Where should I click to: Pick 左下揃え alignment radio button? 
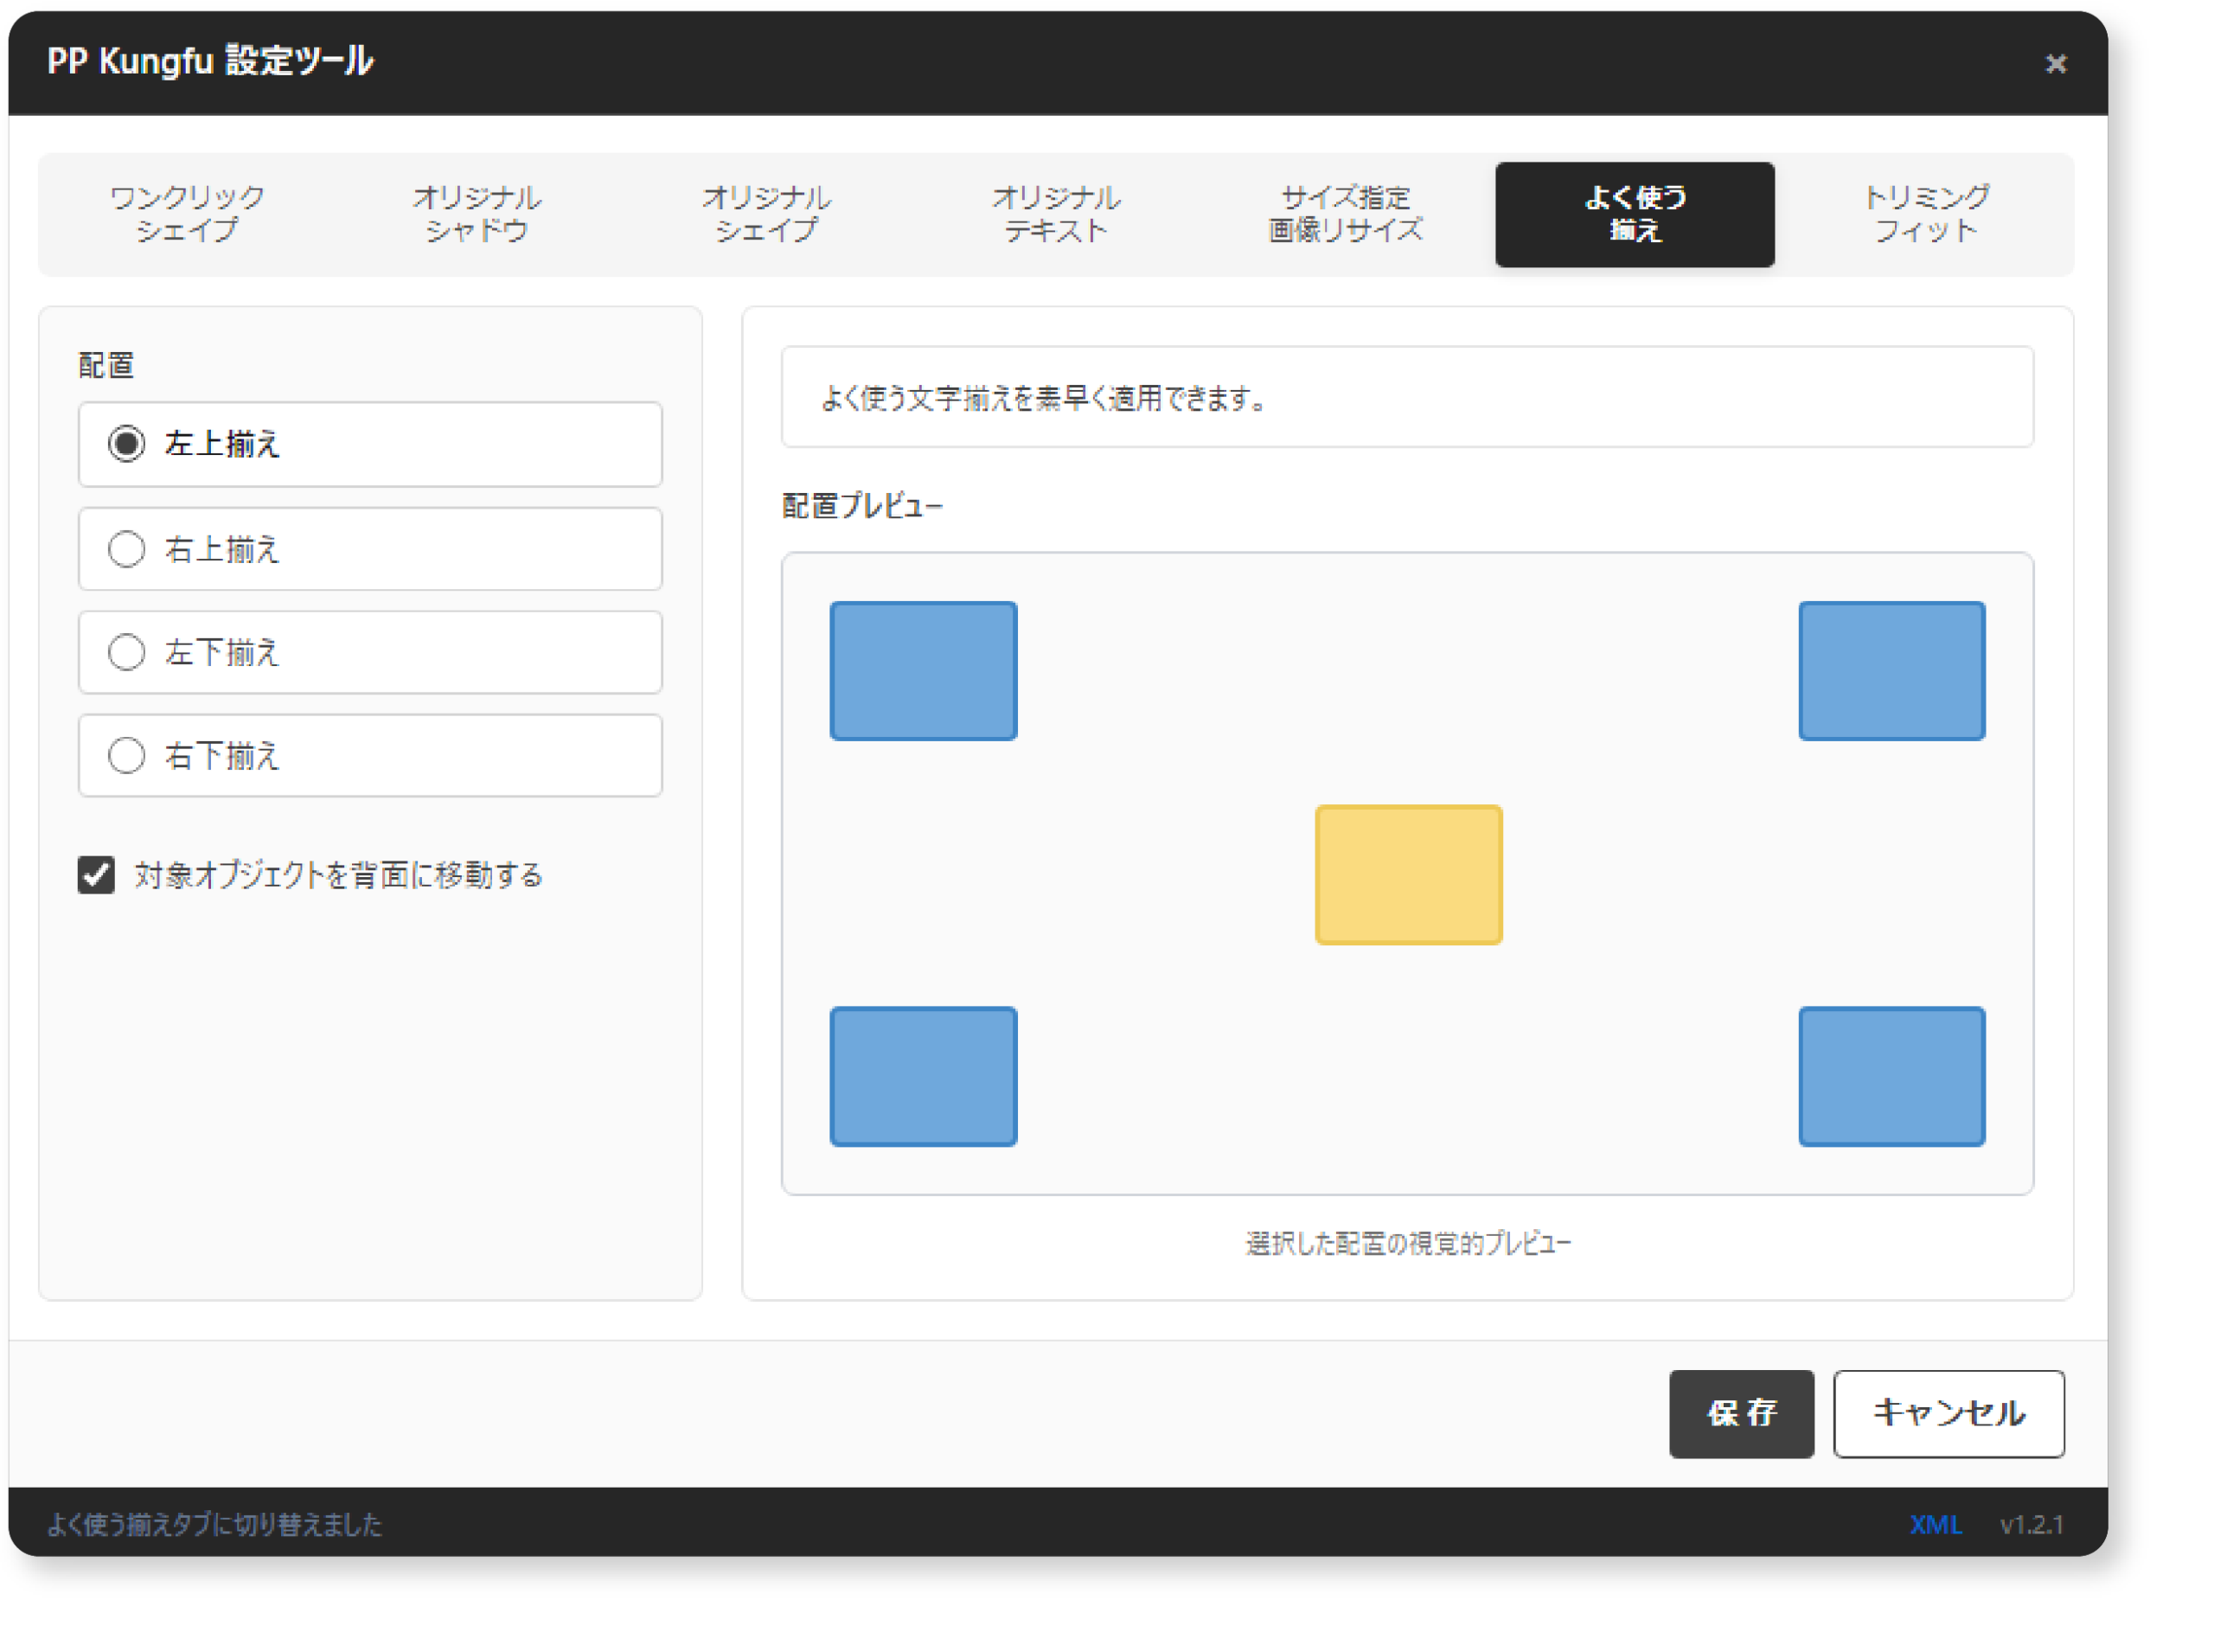click(x=127, y=652)
